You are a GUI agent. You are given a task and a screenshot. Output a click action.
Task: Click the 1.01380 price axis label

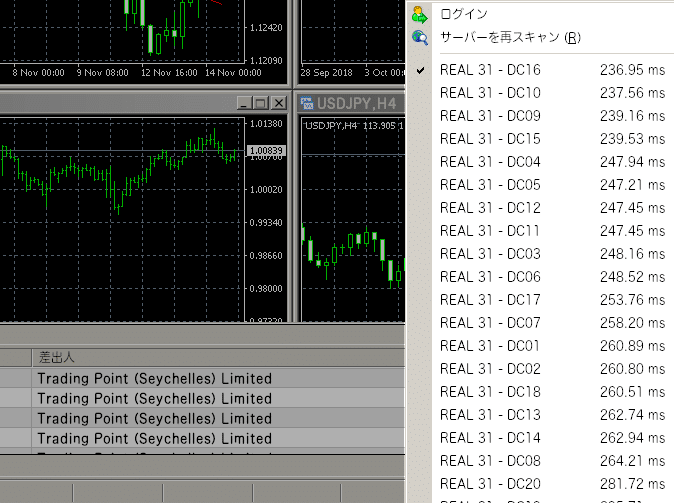[266, 124]
